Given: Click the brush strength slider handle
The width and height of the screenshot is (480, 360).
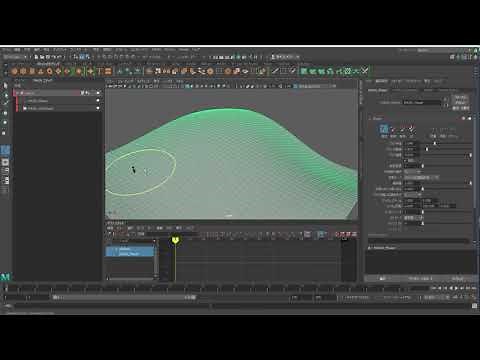Looking at the screenshot, I should pos(427,149).
